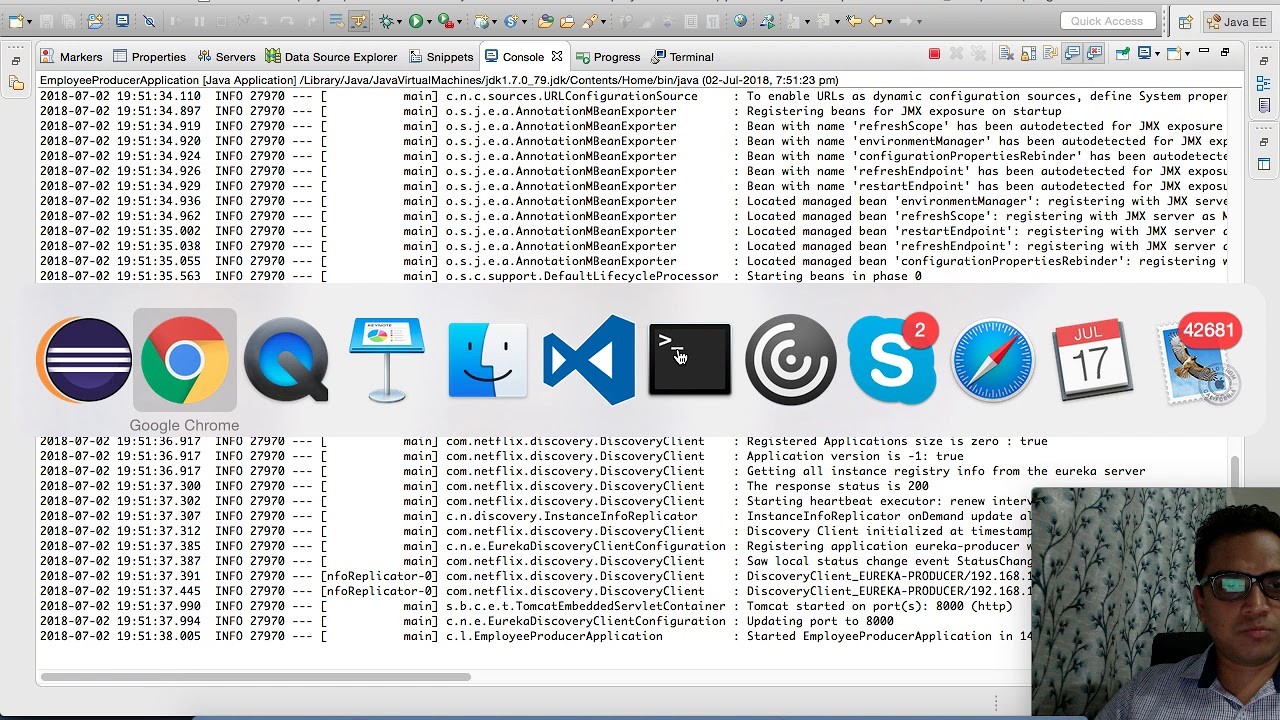
Task: Pin the current console
Action: coord(1122,53)
